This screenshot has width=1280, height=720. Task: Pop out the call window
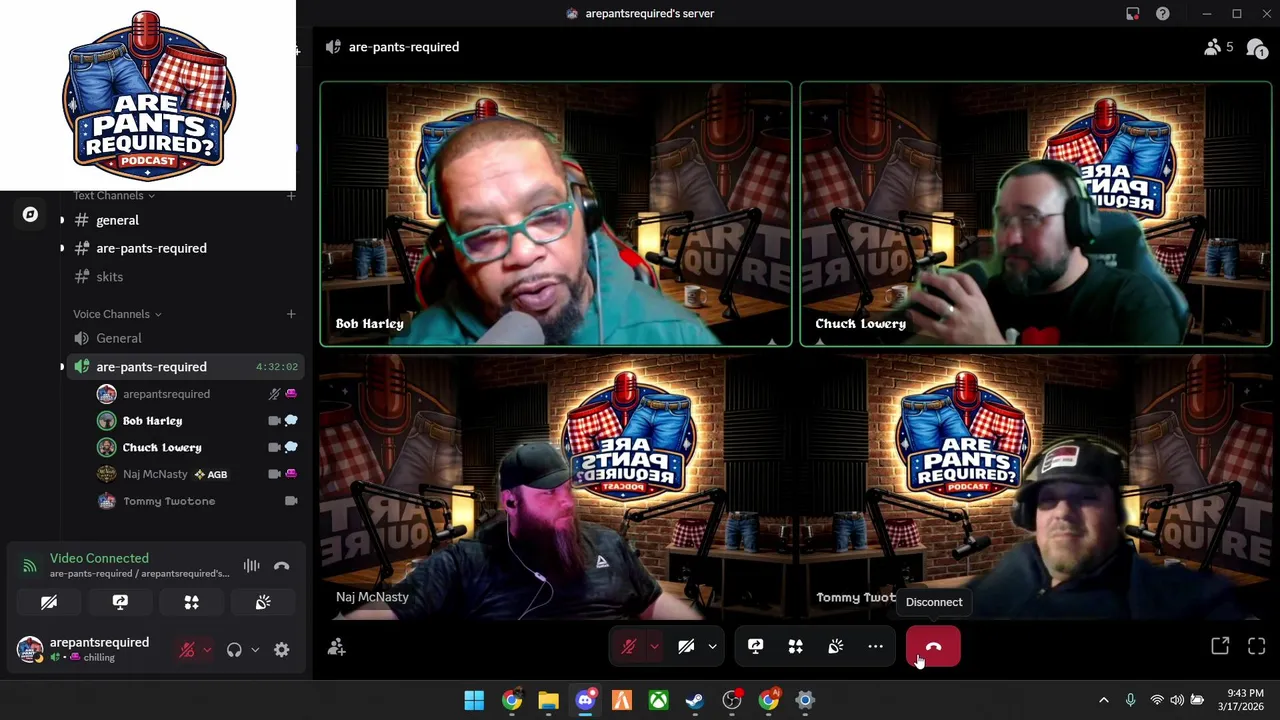tap(1220, 647)
